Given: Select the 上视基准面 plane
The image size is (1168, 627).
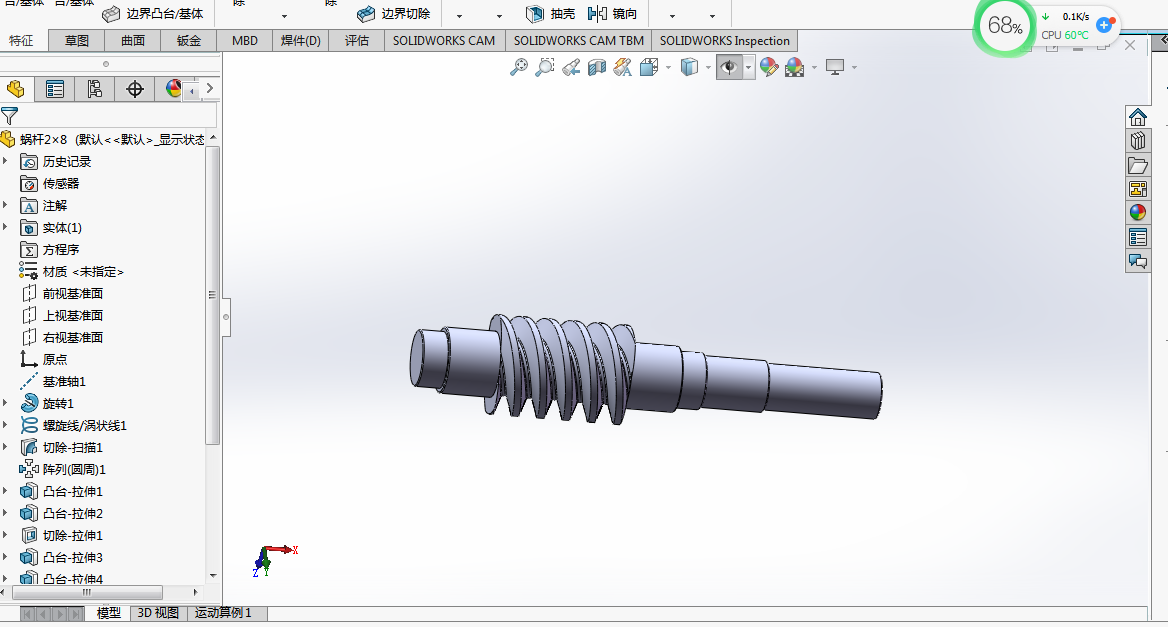Looking at the screenshot, I should (x=63, y=315).
